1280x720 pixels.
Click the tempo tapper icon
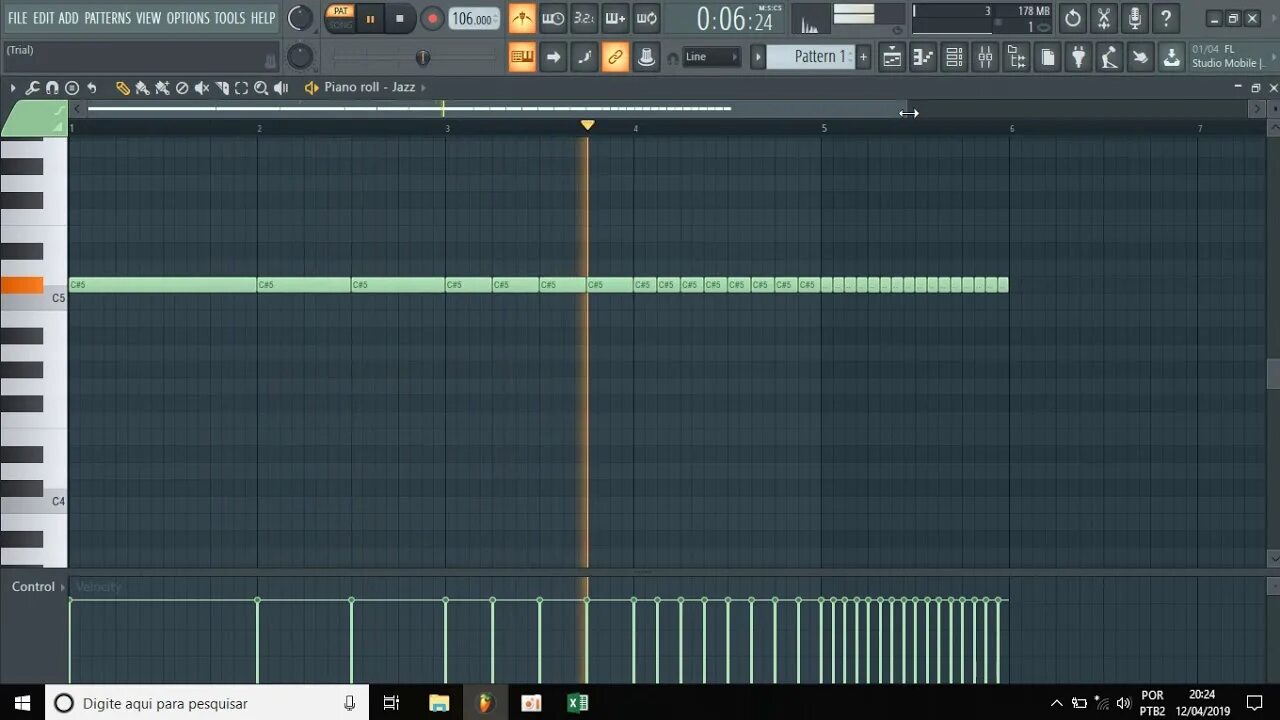(x=1109, y=57)
